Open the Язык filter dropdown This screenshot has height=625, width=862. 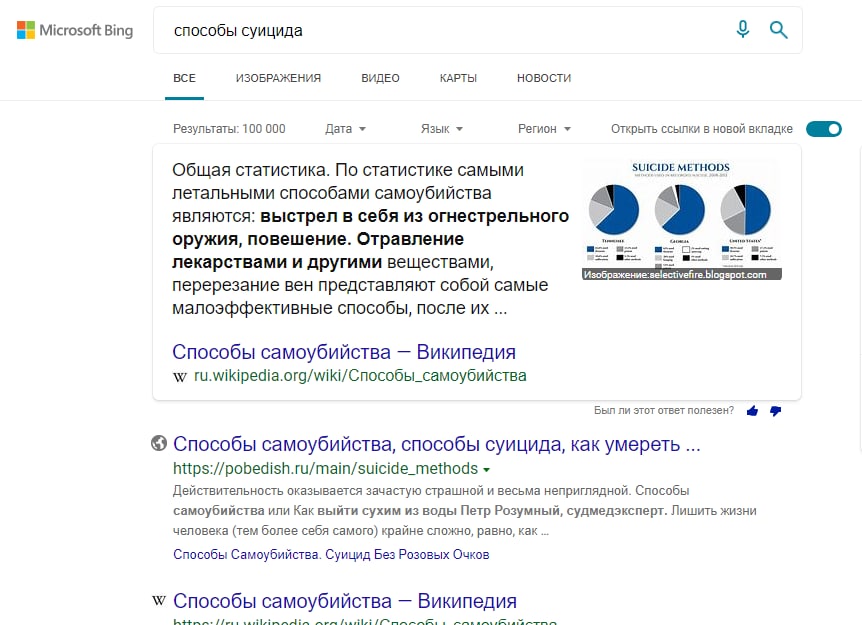pos(441,129)
